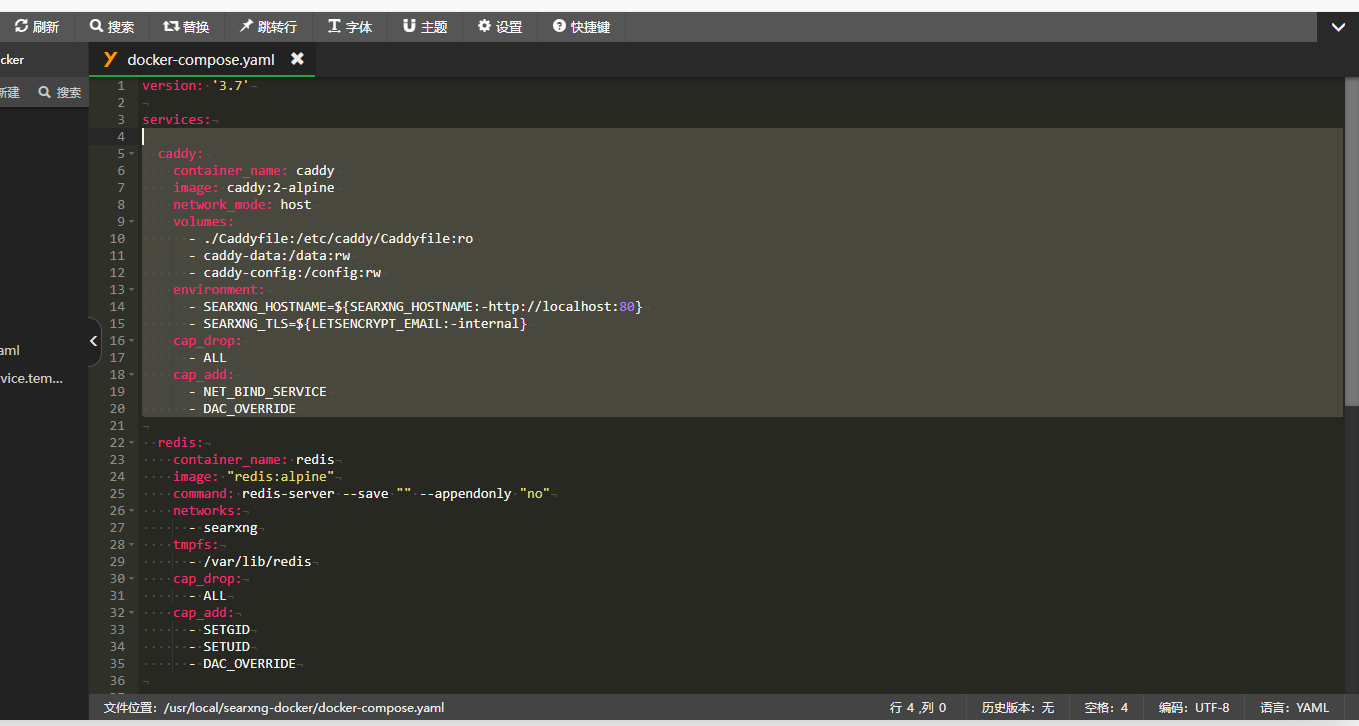
Task: Click the sidebar search button
Action: point(60,92)
